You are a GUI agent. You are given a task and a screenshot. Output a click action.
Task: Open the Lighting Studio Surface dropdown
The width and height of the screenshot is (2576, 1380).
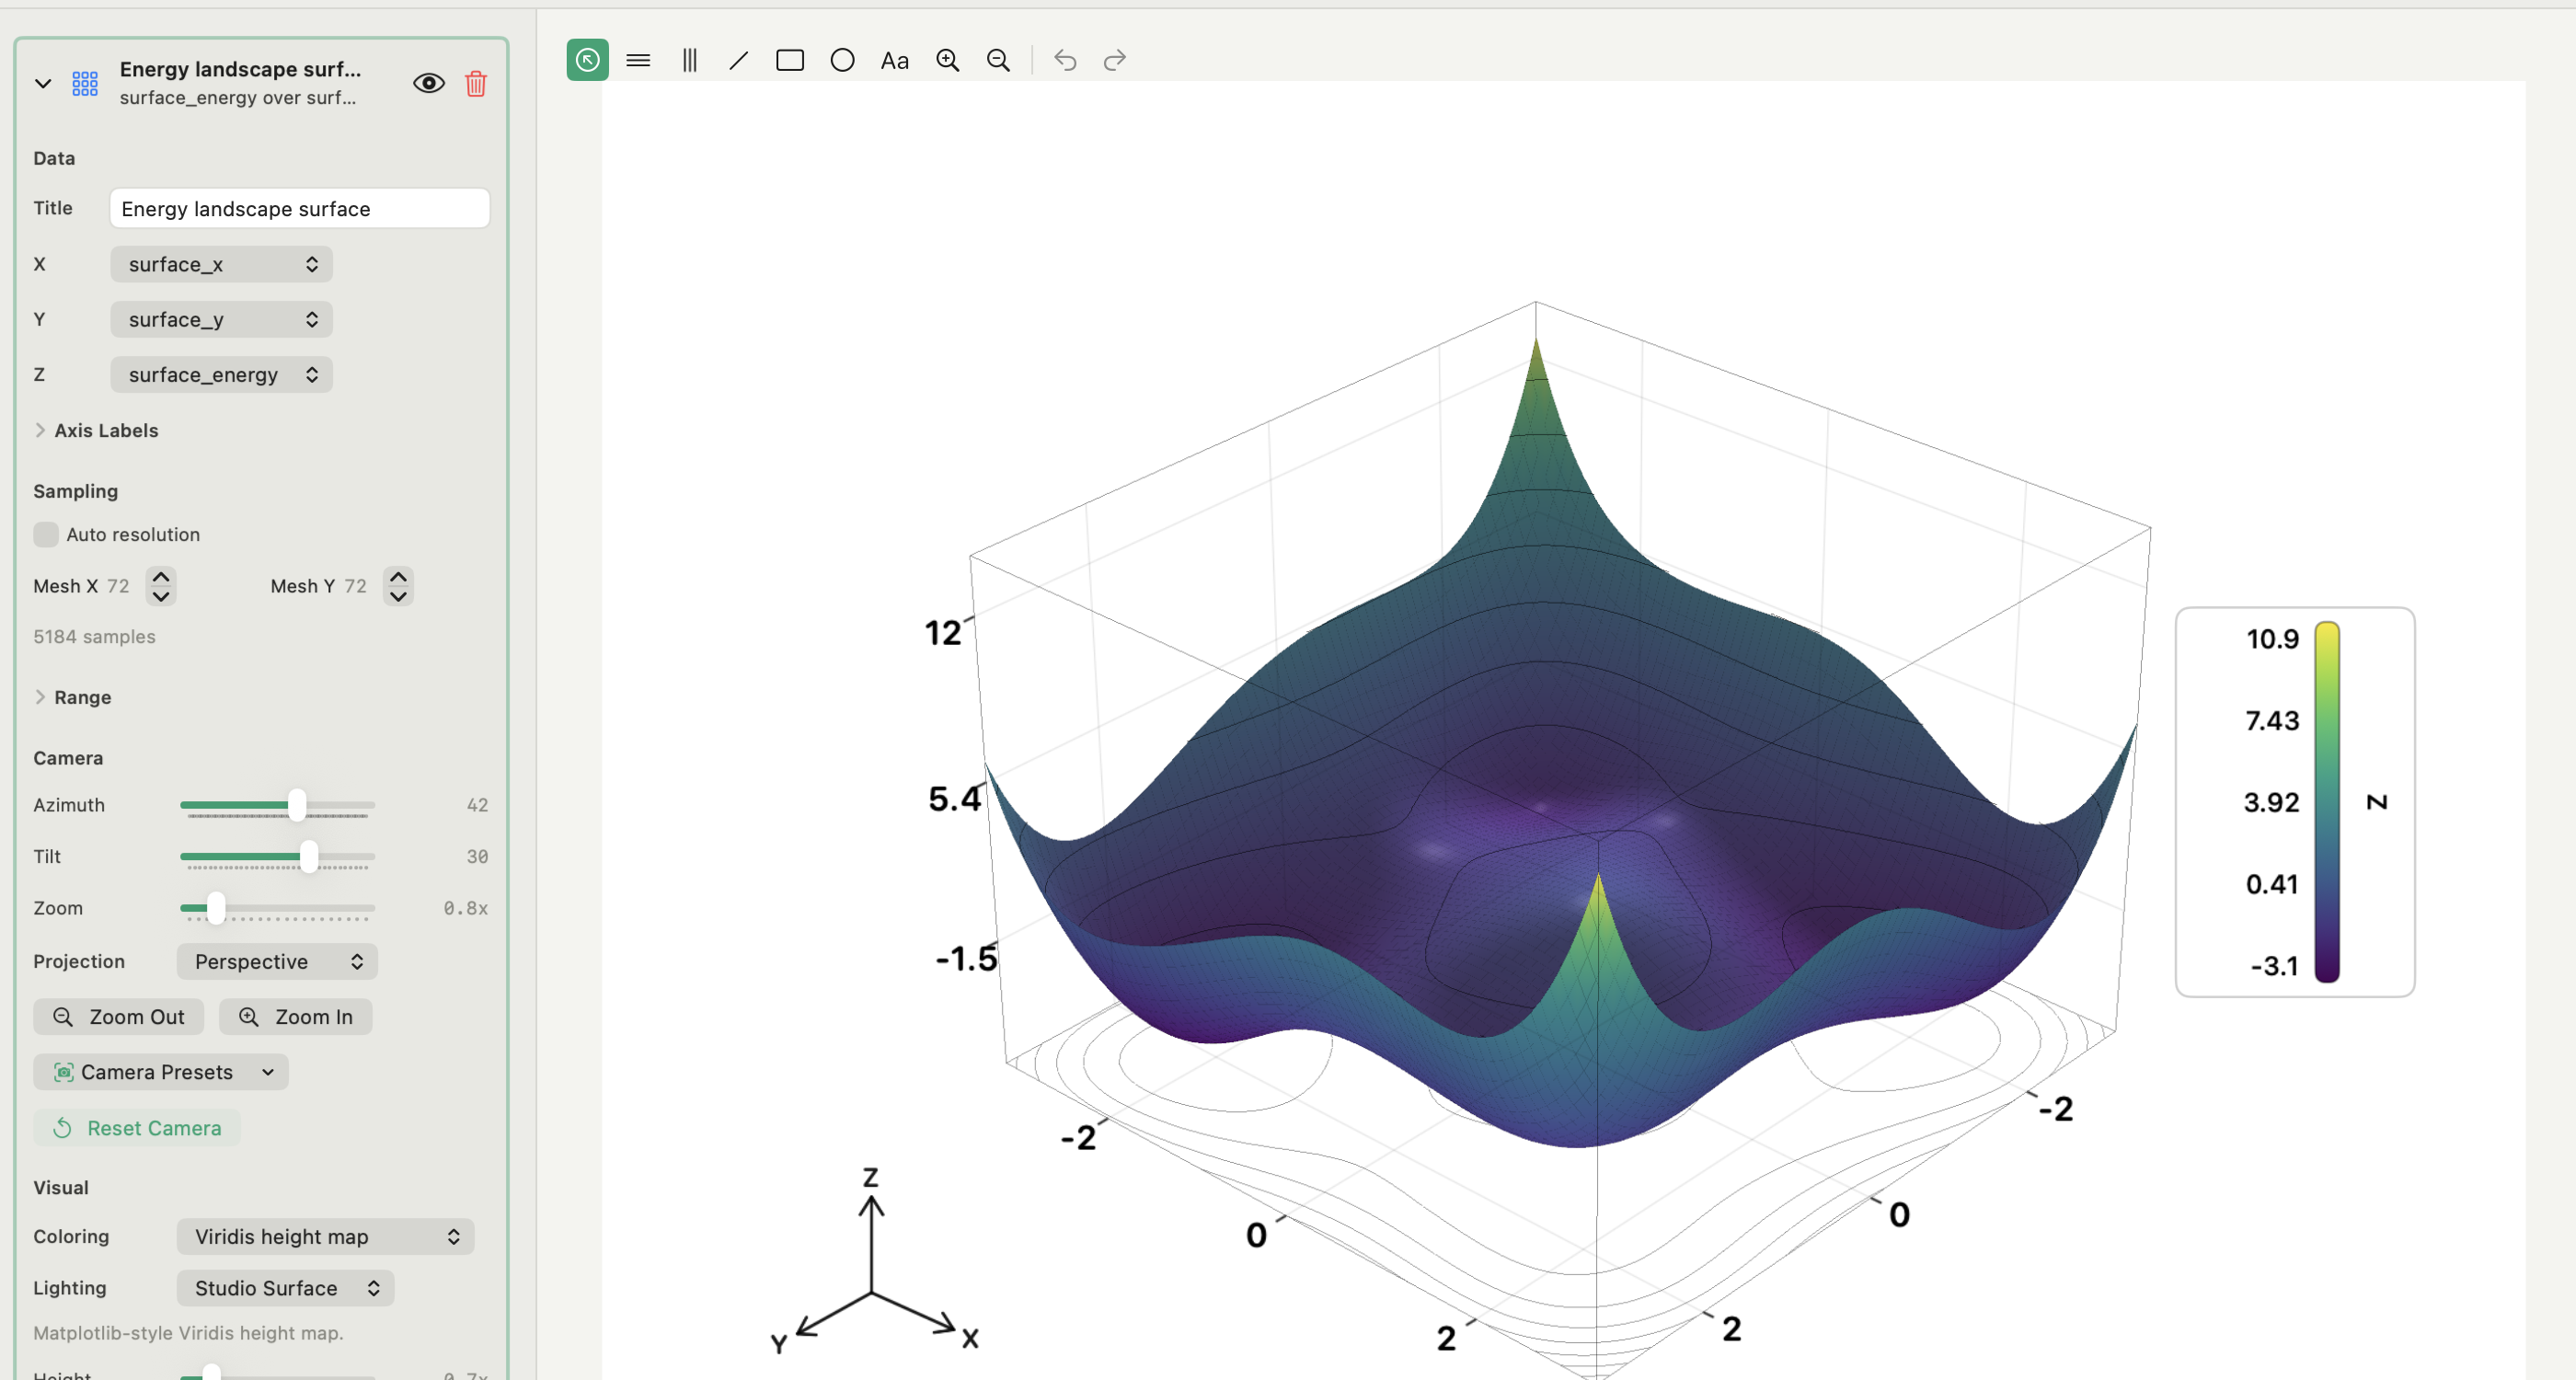point(285,1288)
